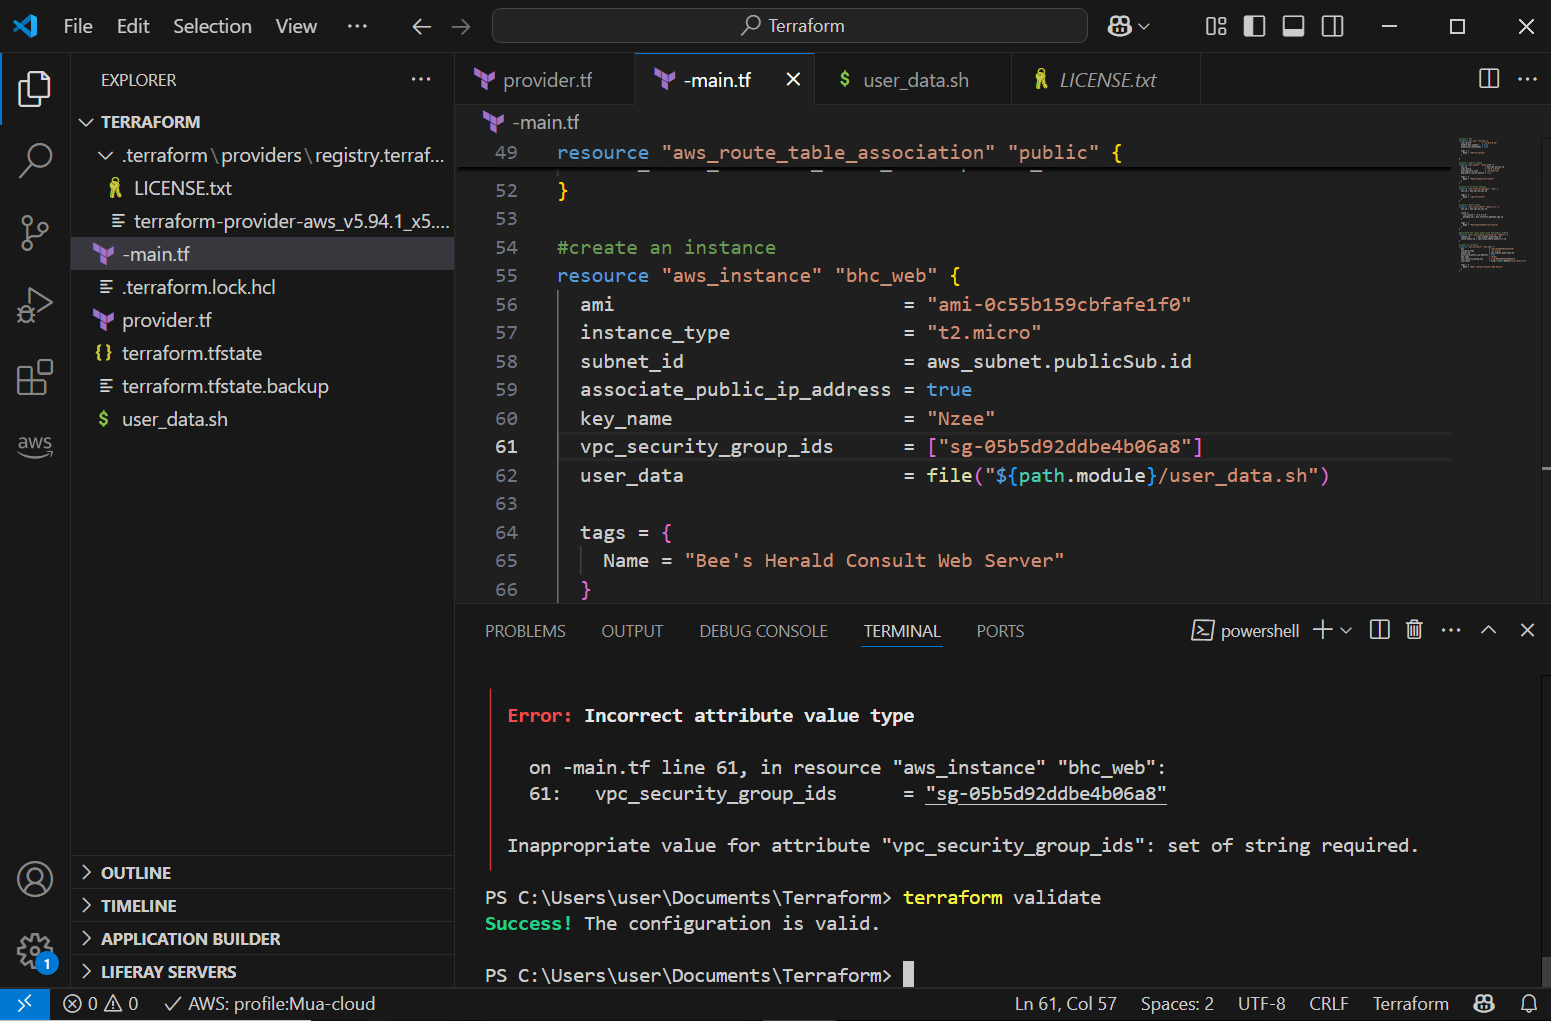This screenshot has height=1021, width=1551.
Task: Open notifications bell in status bar
Action: tap(1529, 1004)
